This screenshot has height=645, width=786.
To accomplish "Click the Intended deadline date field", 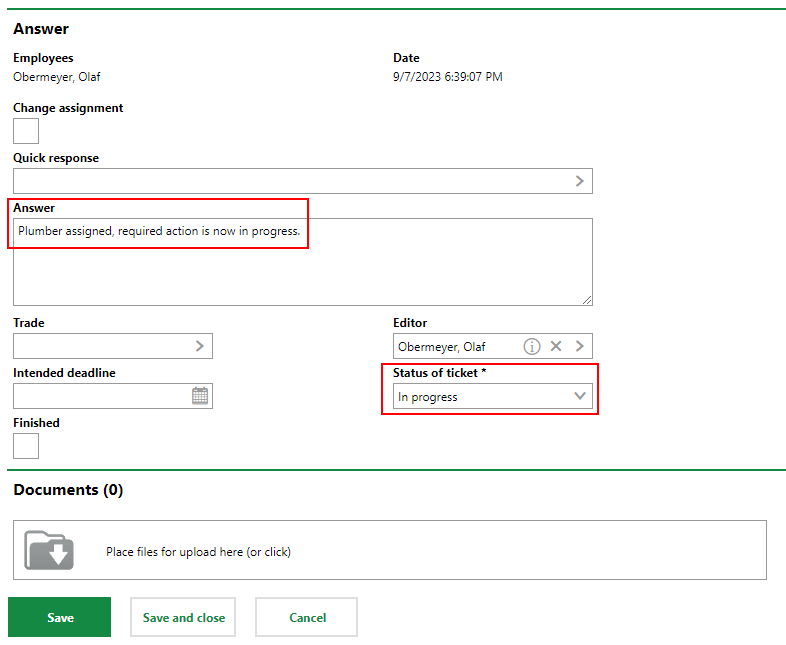I will [100, 396].
